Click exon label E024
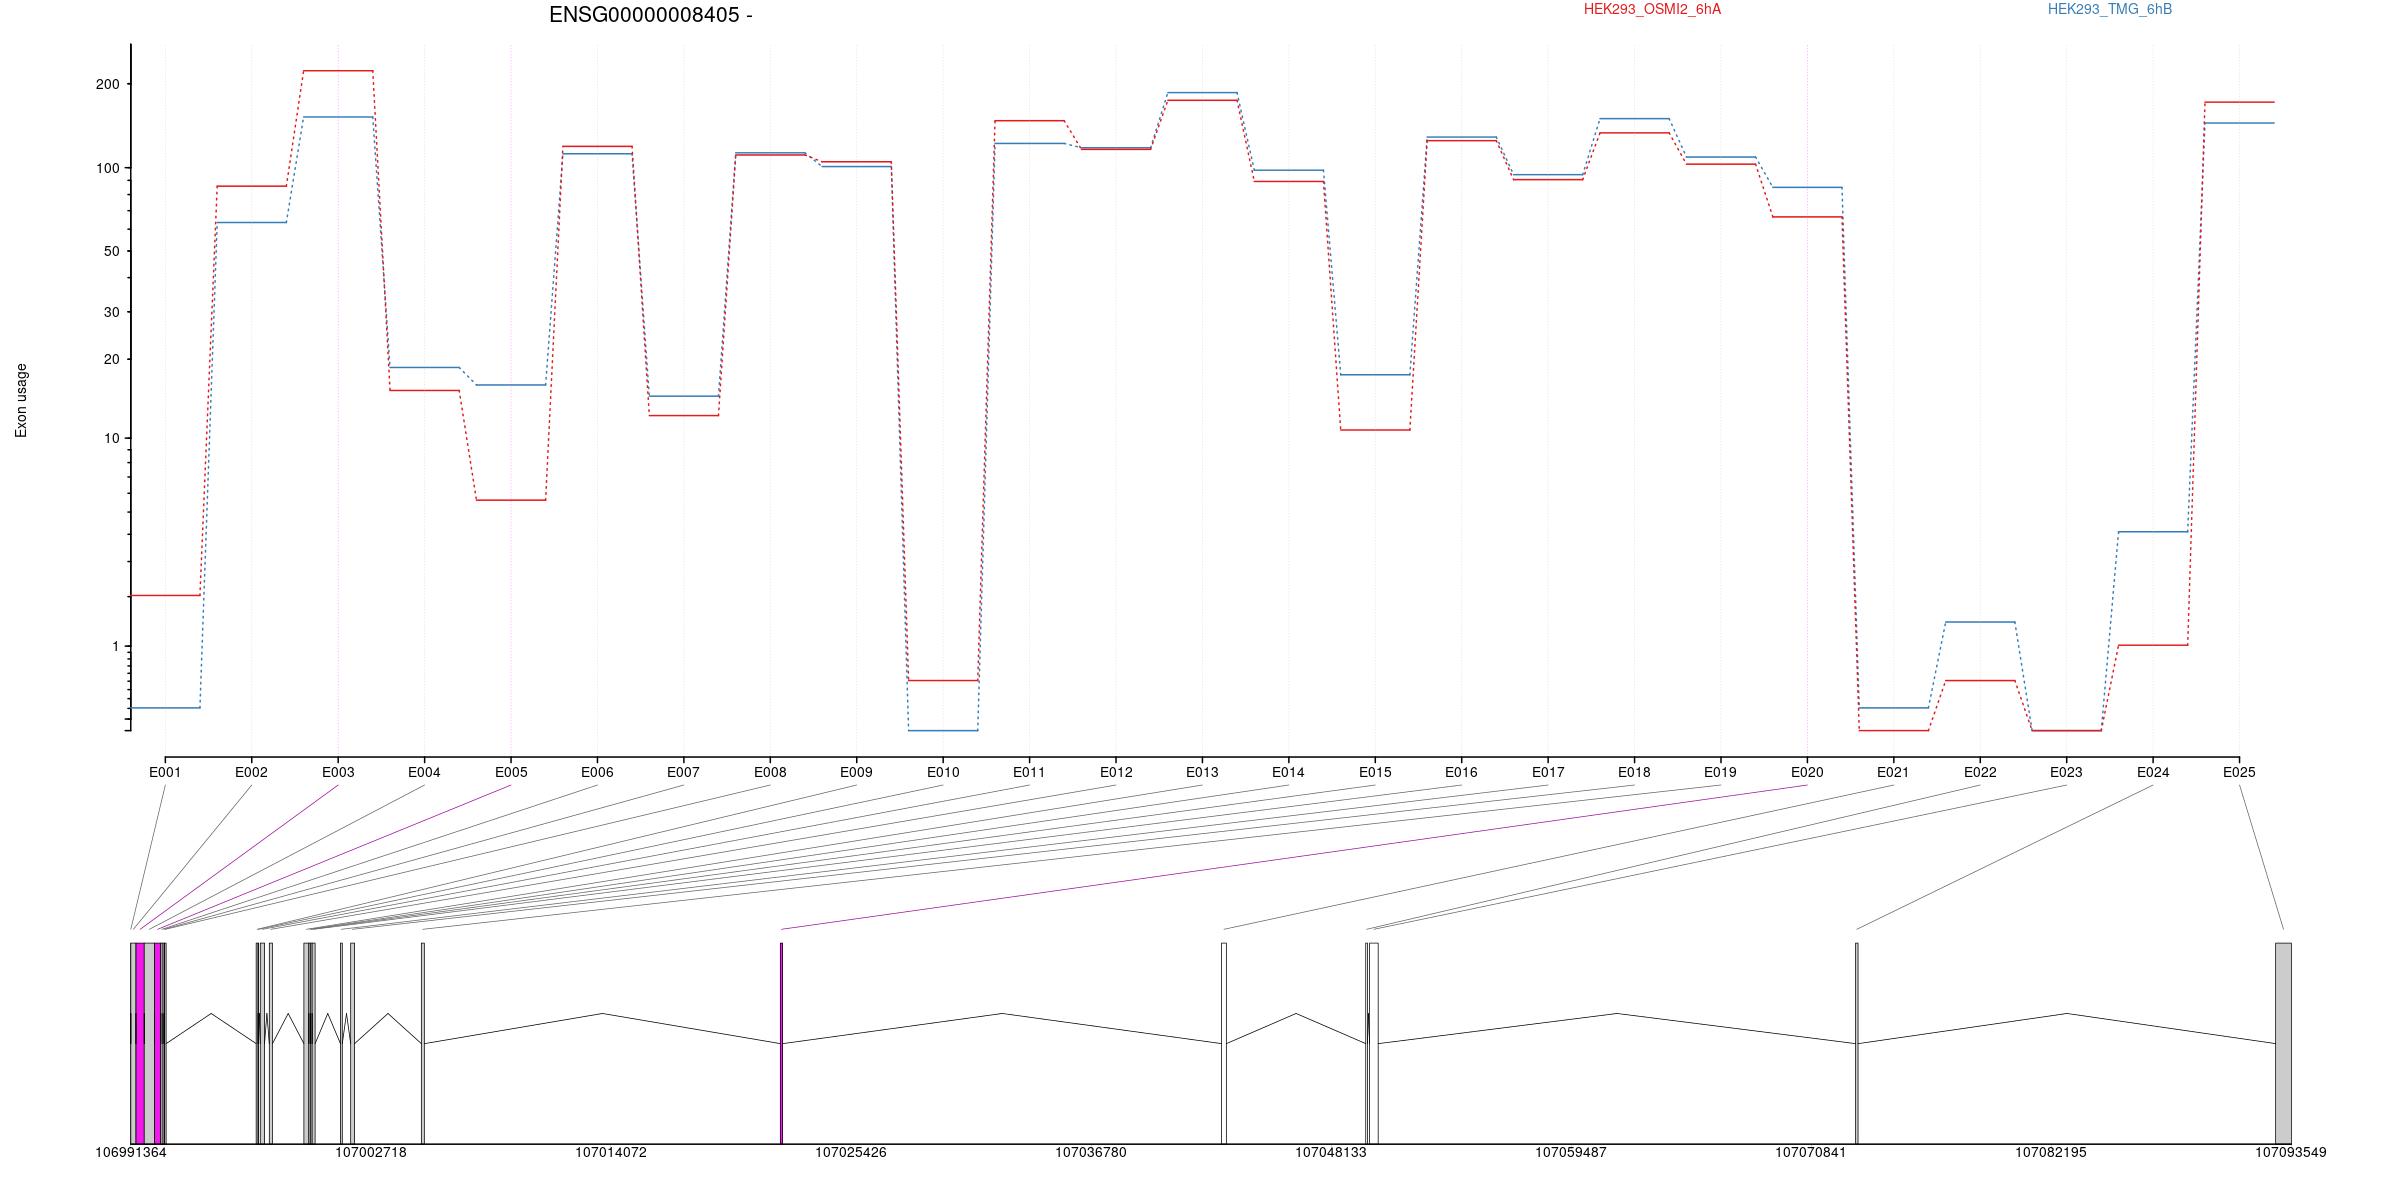The width and height of the screenshot is (2400, 1200). [2153, 772]
